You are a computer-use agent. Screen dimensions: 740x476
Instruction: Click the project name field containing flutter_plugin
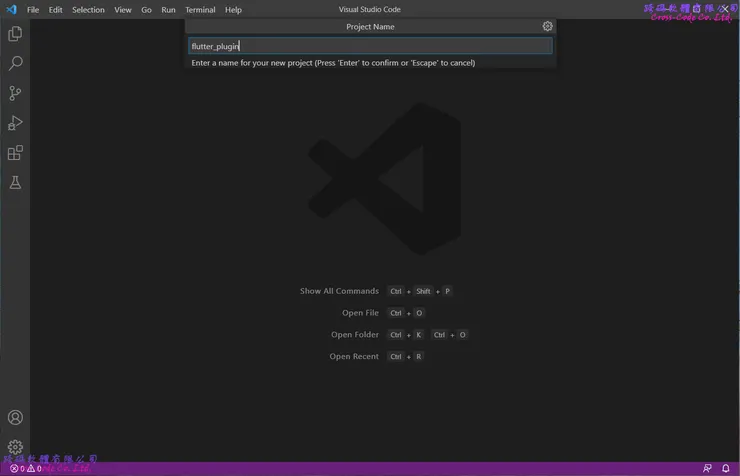(370, 46)
